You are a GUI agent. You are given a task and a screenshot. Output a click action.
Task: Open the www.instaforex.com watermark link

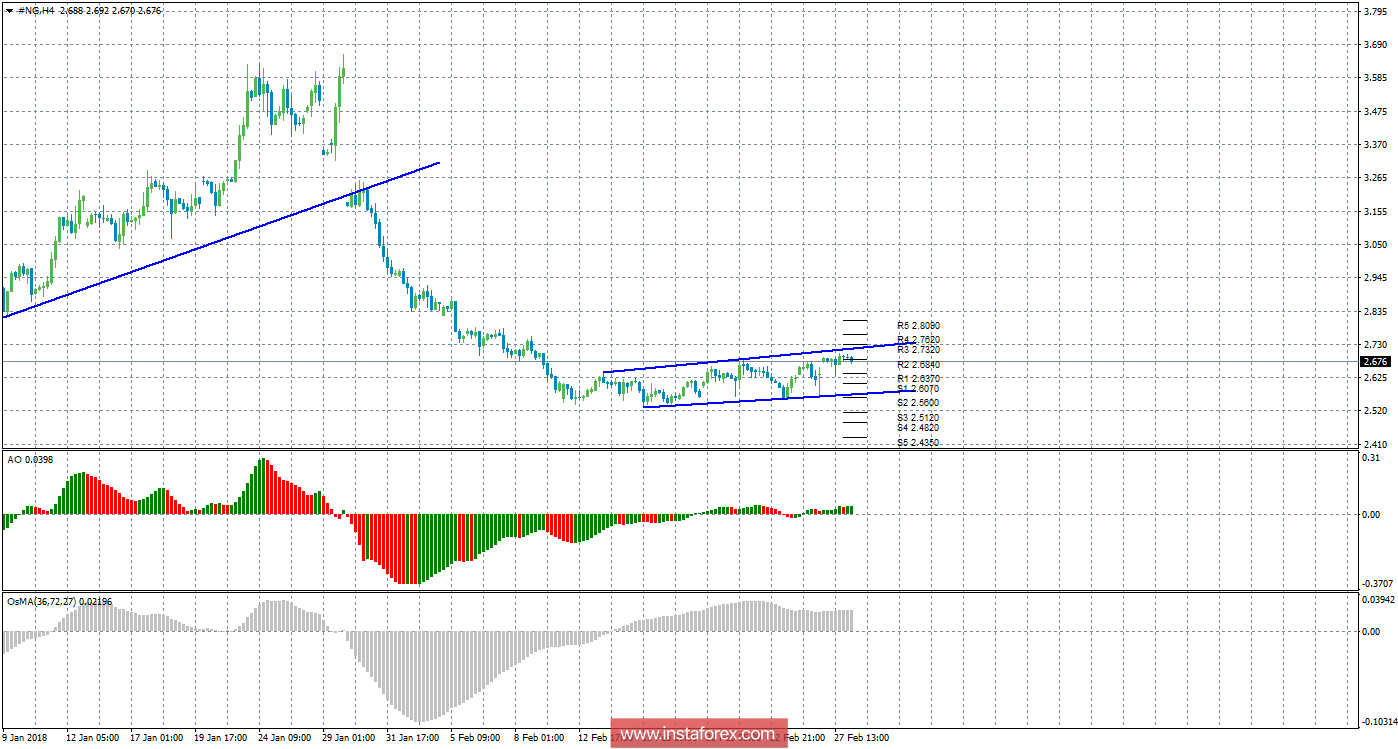(x=698, y=734)
